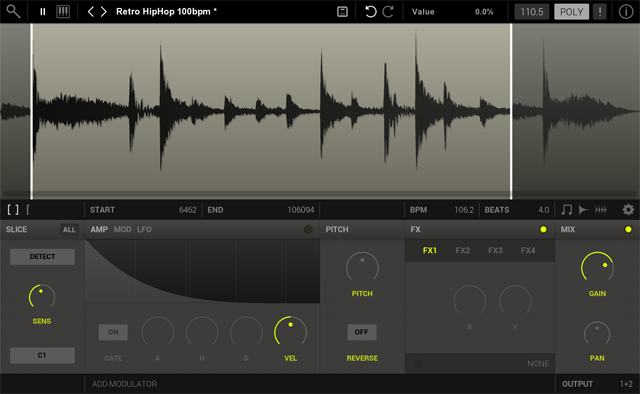Click the music note icon
640x394 pixels.
[x=567, y=210]
